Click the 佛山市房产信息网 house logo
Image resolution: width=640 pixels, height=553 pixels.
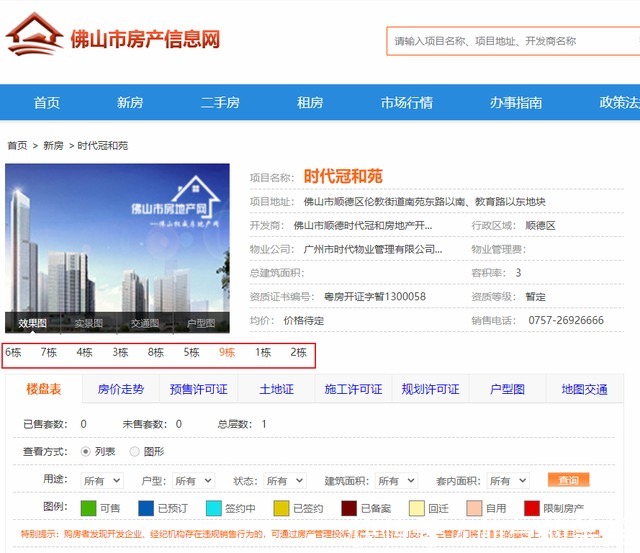point(34,34)
